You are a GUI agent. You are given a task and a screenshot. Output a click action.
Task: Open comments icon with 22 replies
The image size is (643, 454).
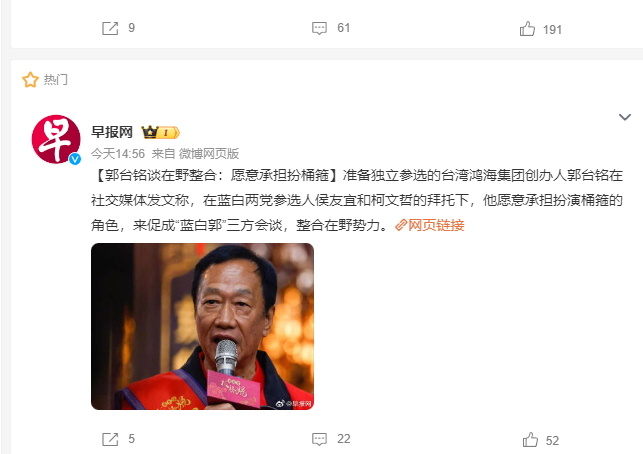tap(319, 439)
